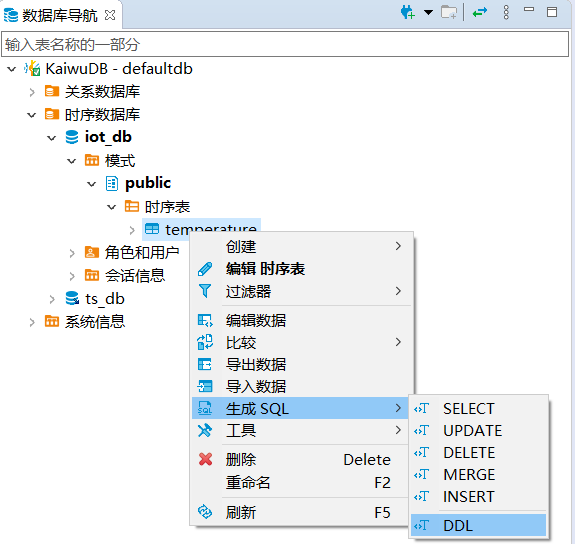Click the 导出数据 export icon
This screenshot has height=544, width=575.
(x=204, y=364)
